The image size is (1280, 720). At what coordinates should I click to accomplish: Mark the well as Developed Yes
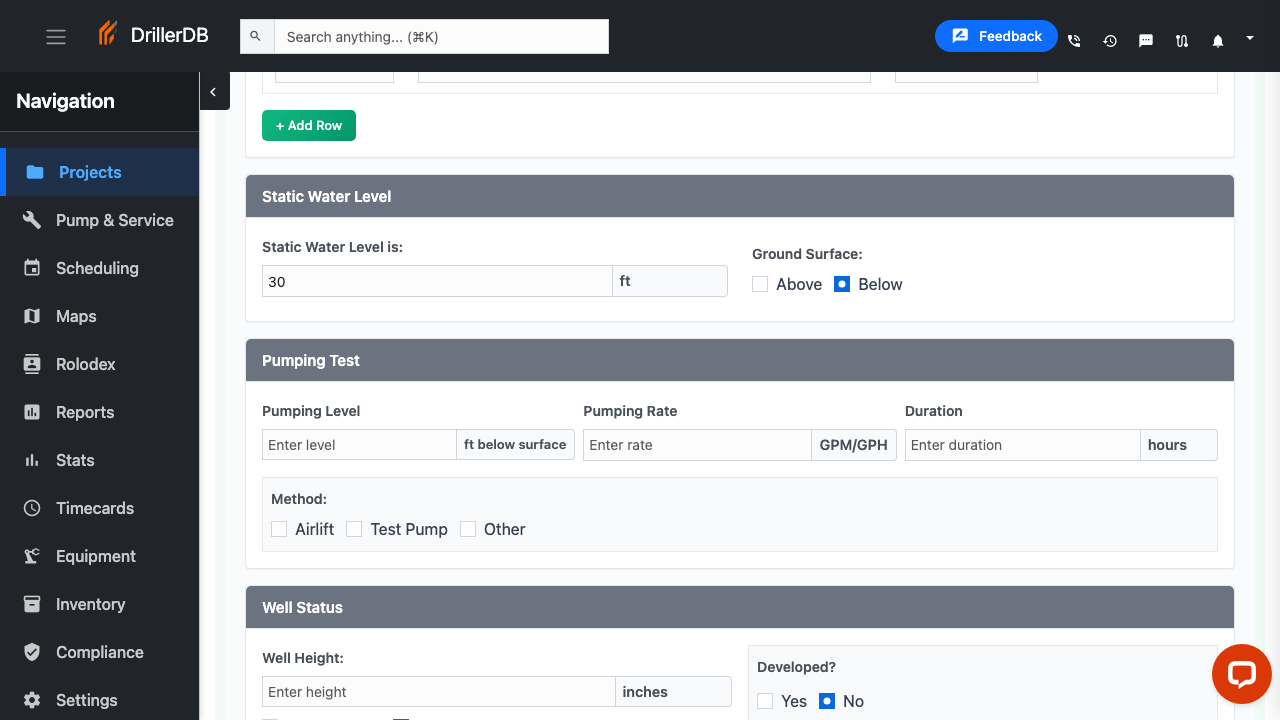pos(765,701)
